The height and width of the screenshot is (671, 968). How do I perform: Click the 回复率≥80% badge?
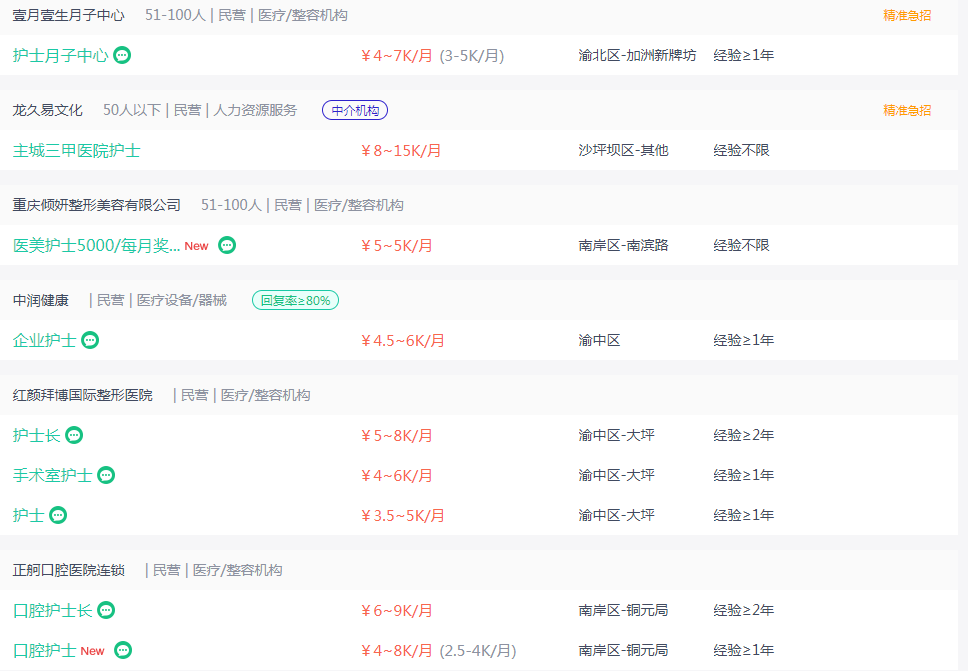[295, 301]
